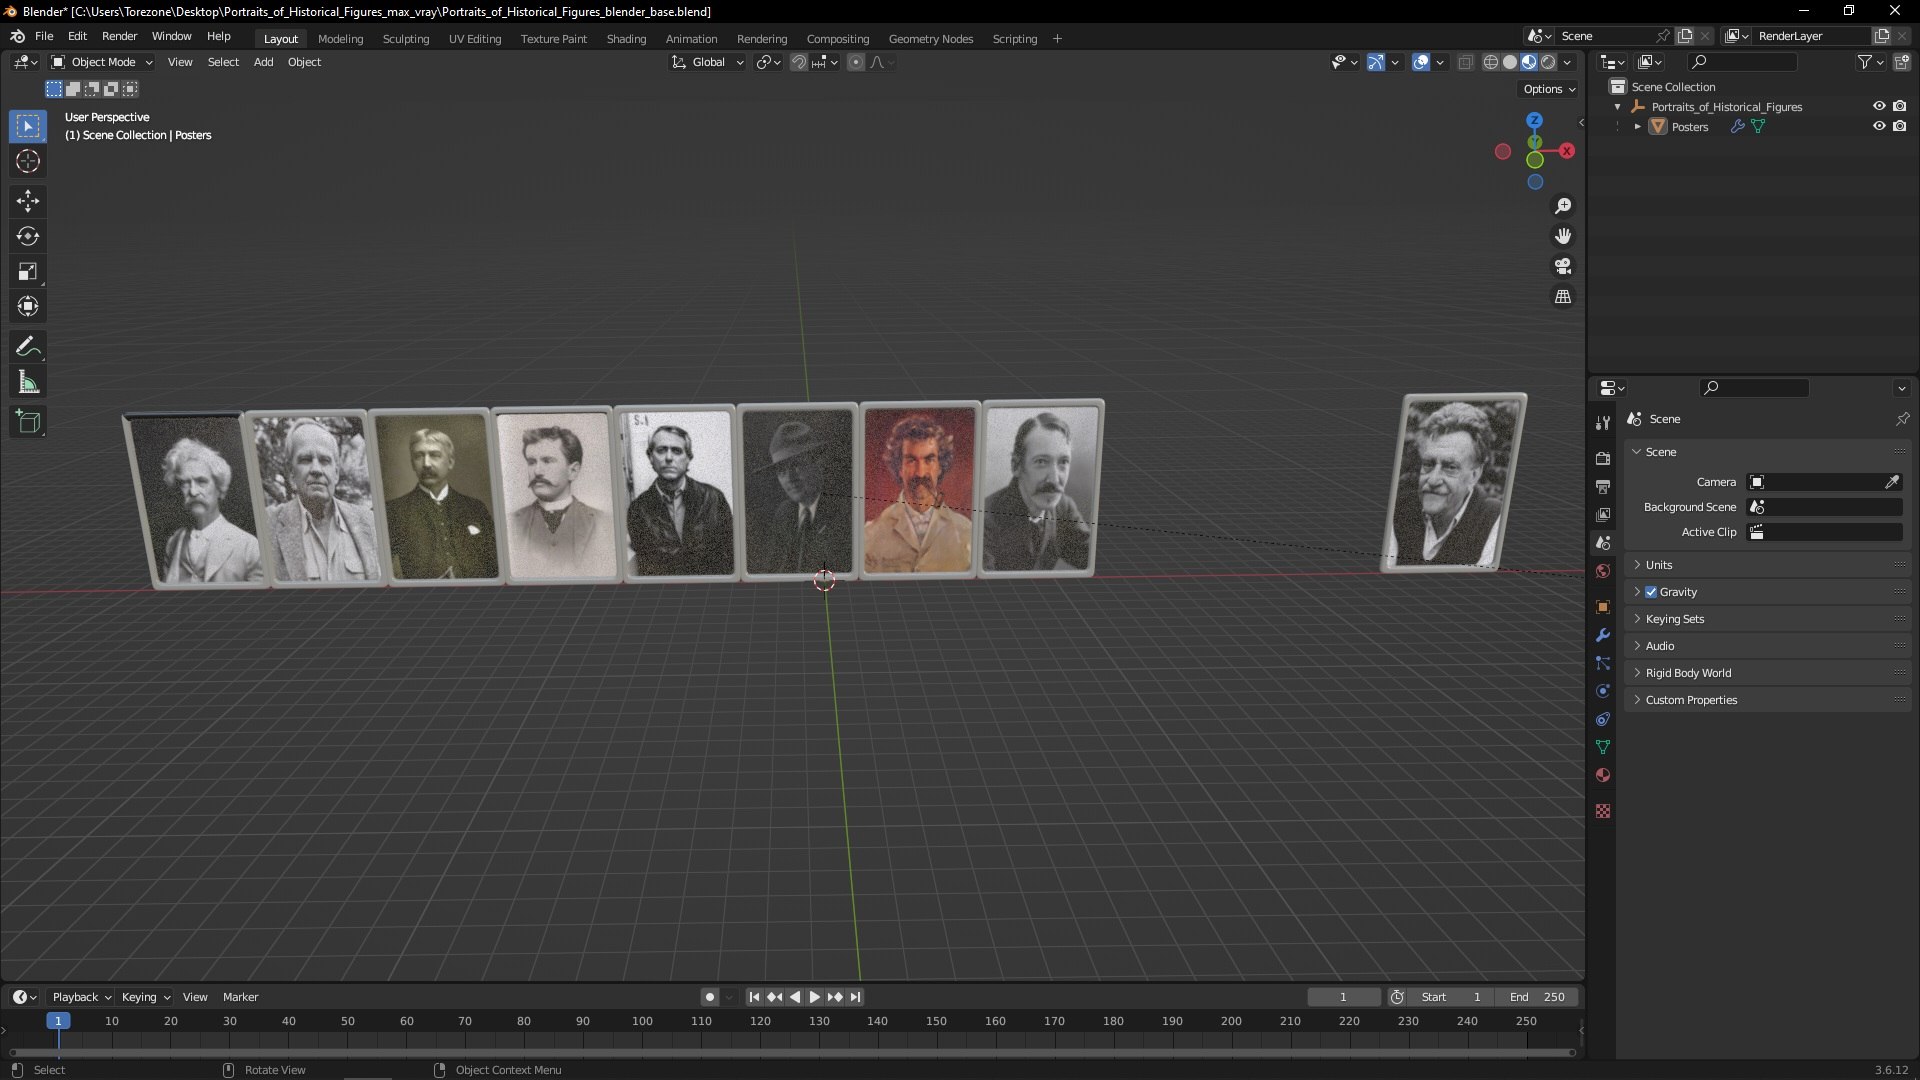Open World properties tab icon
The height and width of the screenshot is (1080, 1920).
1603,571
